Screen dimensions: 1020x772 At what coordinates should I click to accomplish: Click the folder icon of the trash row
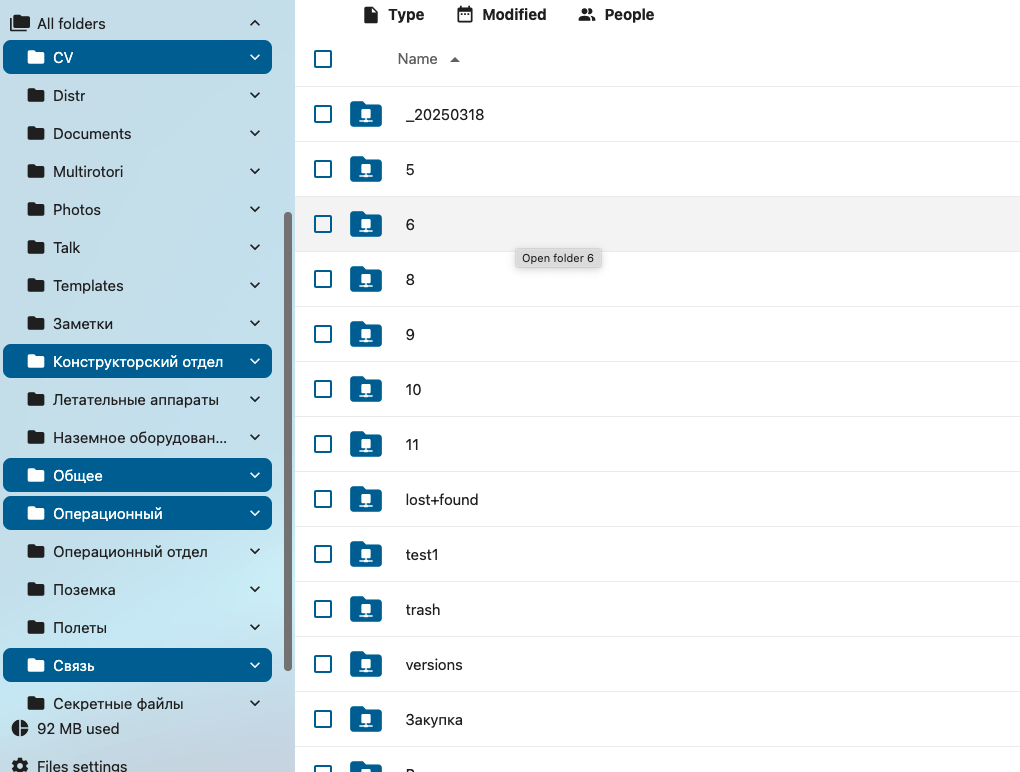click(366, 609)
